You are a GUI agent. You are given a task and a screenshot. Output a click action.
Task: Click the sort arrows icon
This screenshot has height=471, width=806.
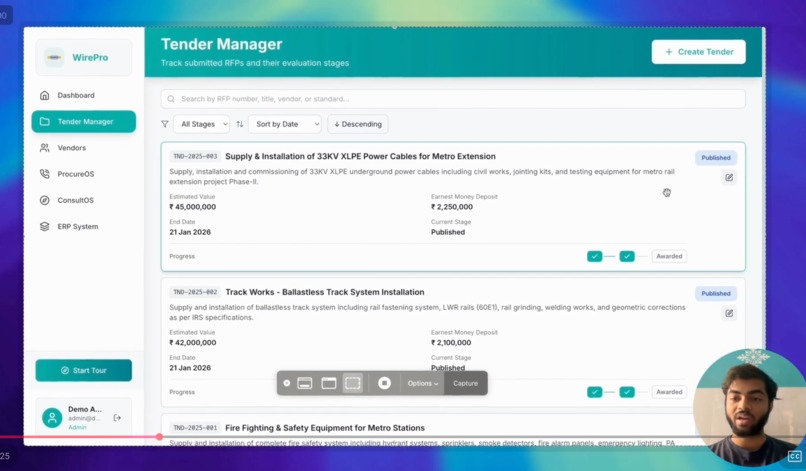(240, 124)
